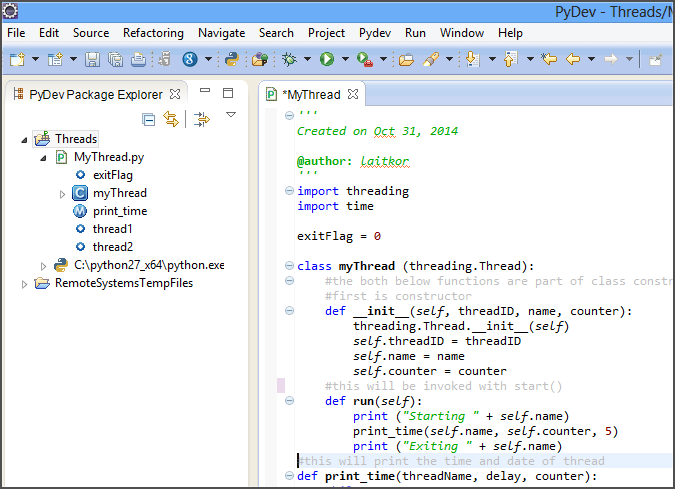
Task: Close the MyThread editor tab
Action: (352, 94)
